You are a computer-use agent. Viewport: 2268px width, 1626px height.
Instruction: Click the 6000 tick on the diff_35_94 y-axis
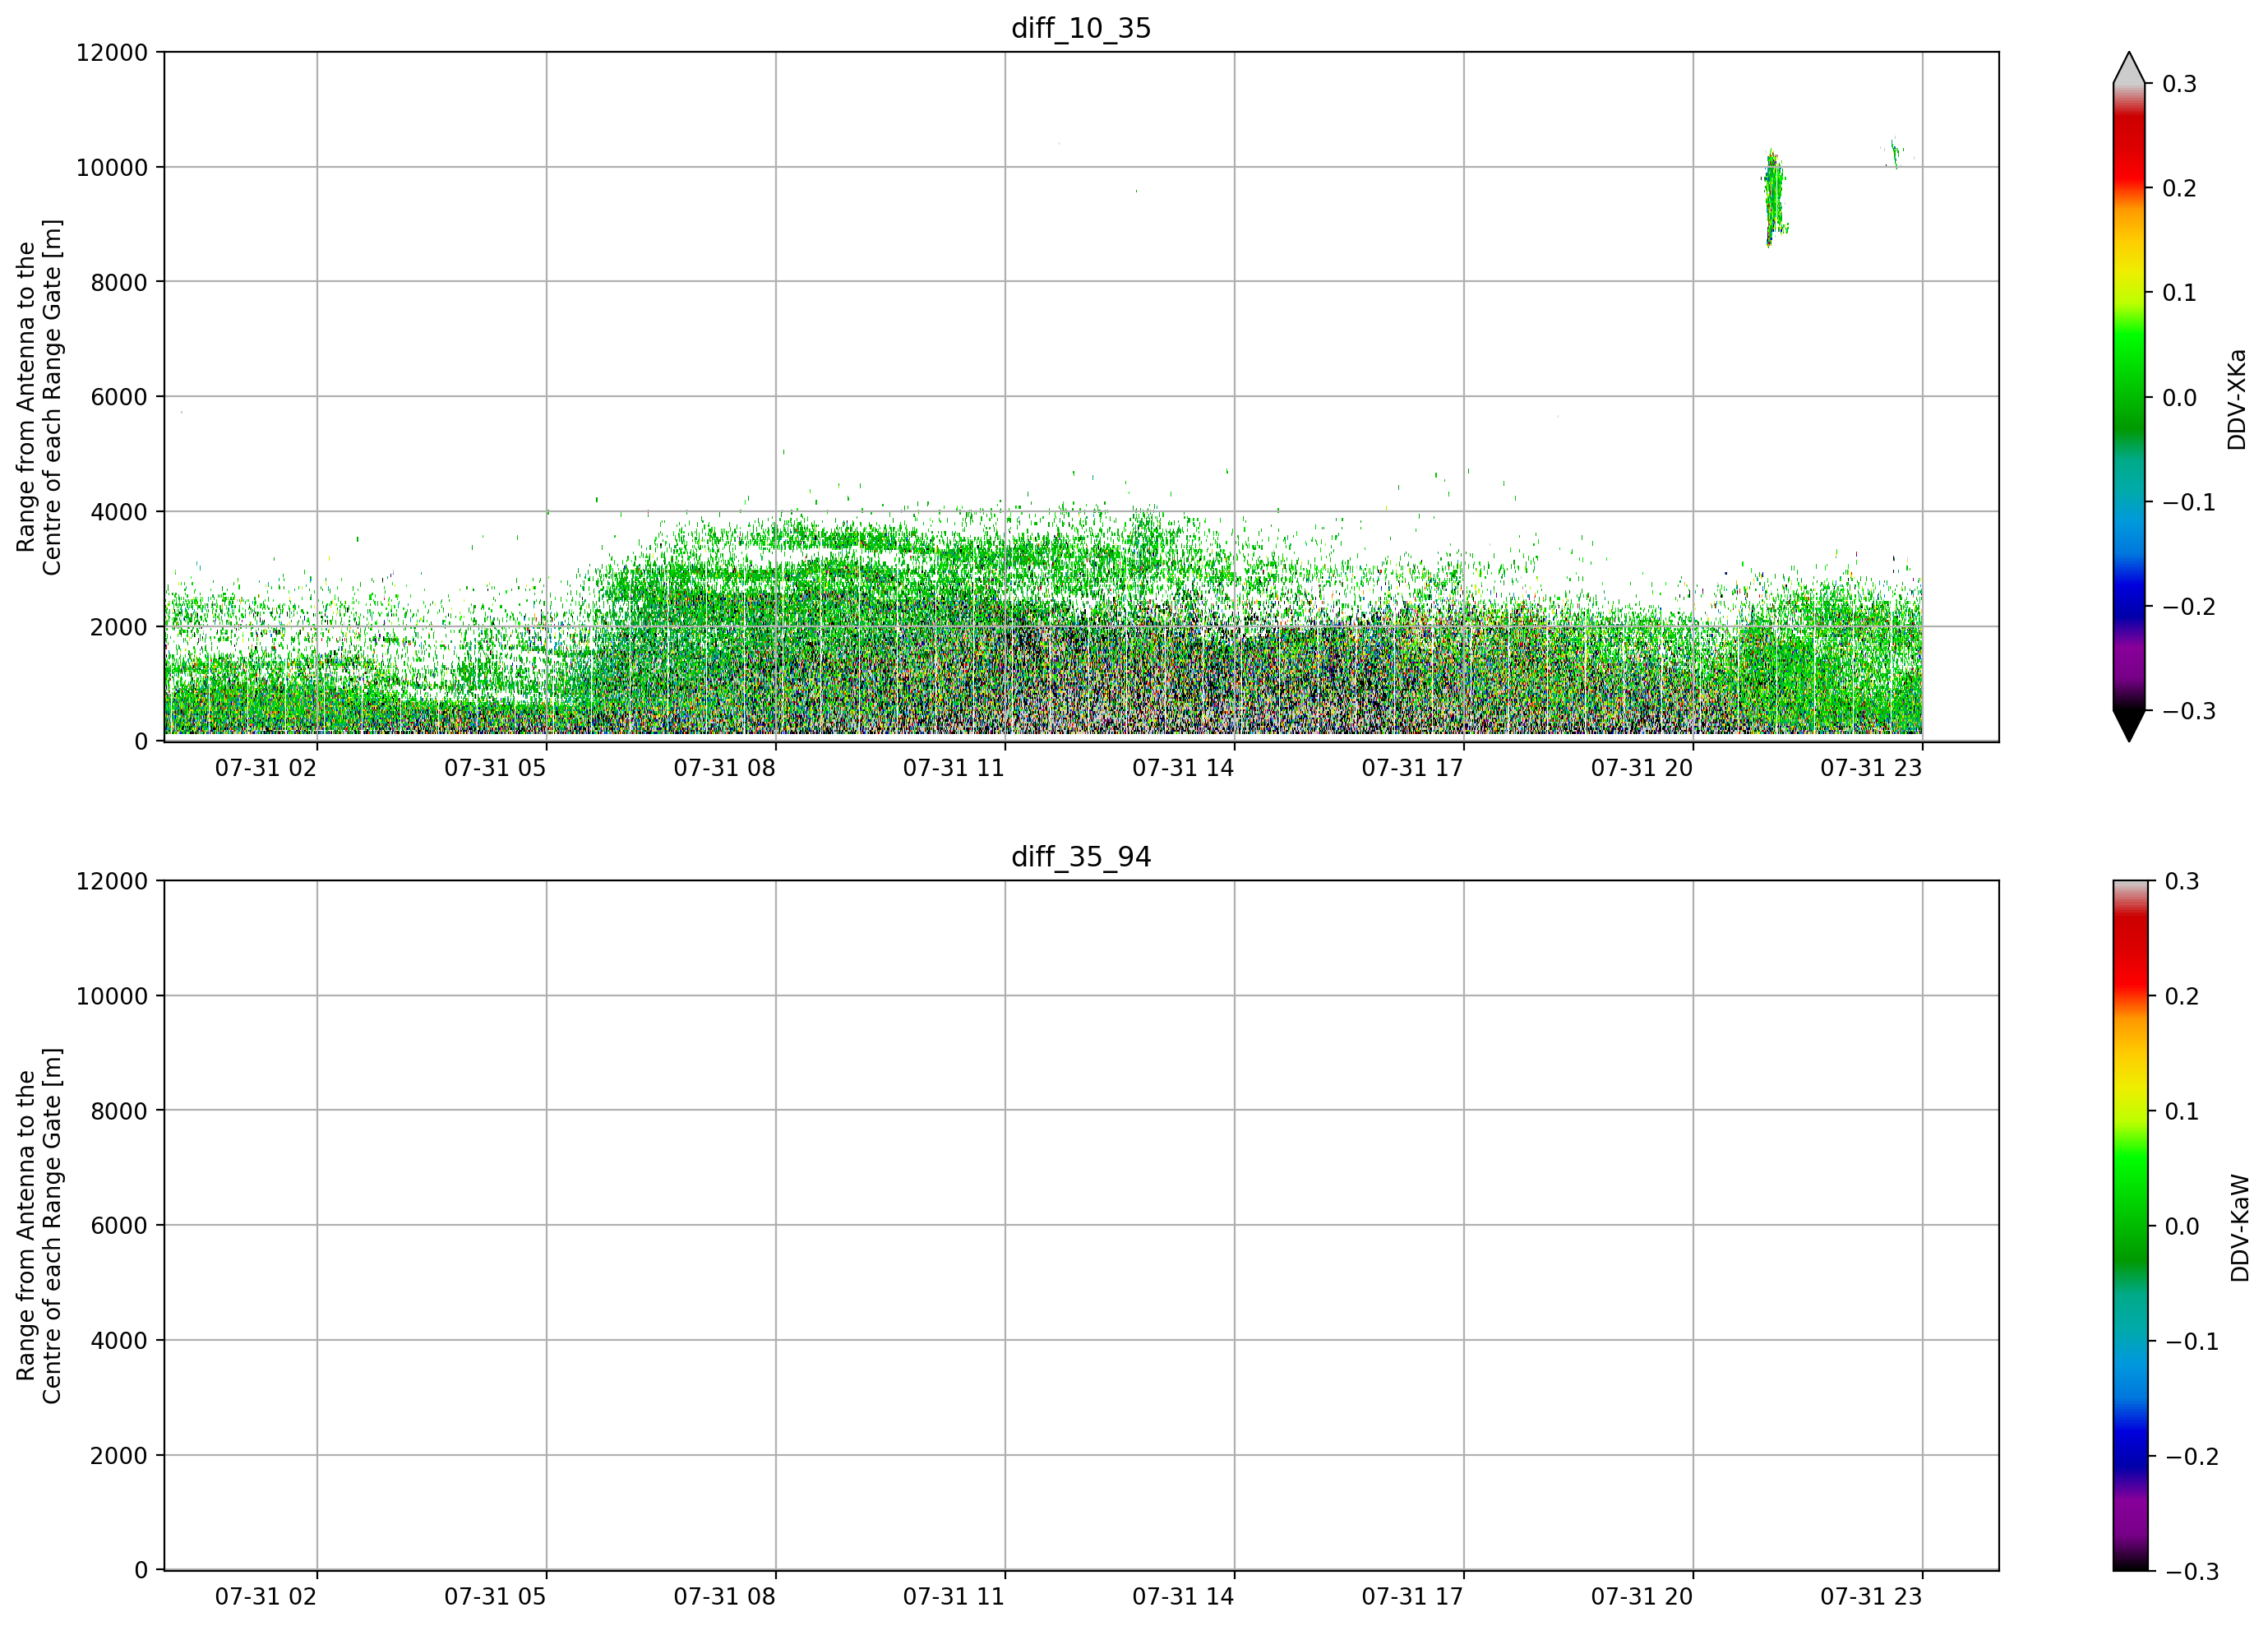coord(119,1225)
